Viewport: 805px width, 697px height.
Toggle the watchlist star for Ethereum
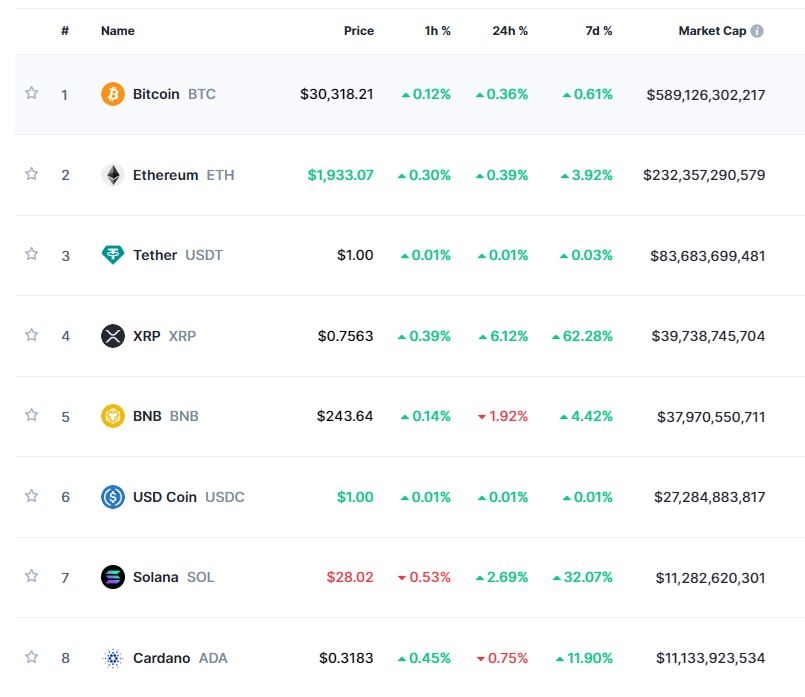click(x=32, y=174)
